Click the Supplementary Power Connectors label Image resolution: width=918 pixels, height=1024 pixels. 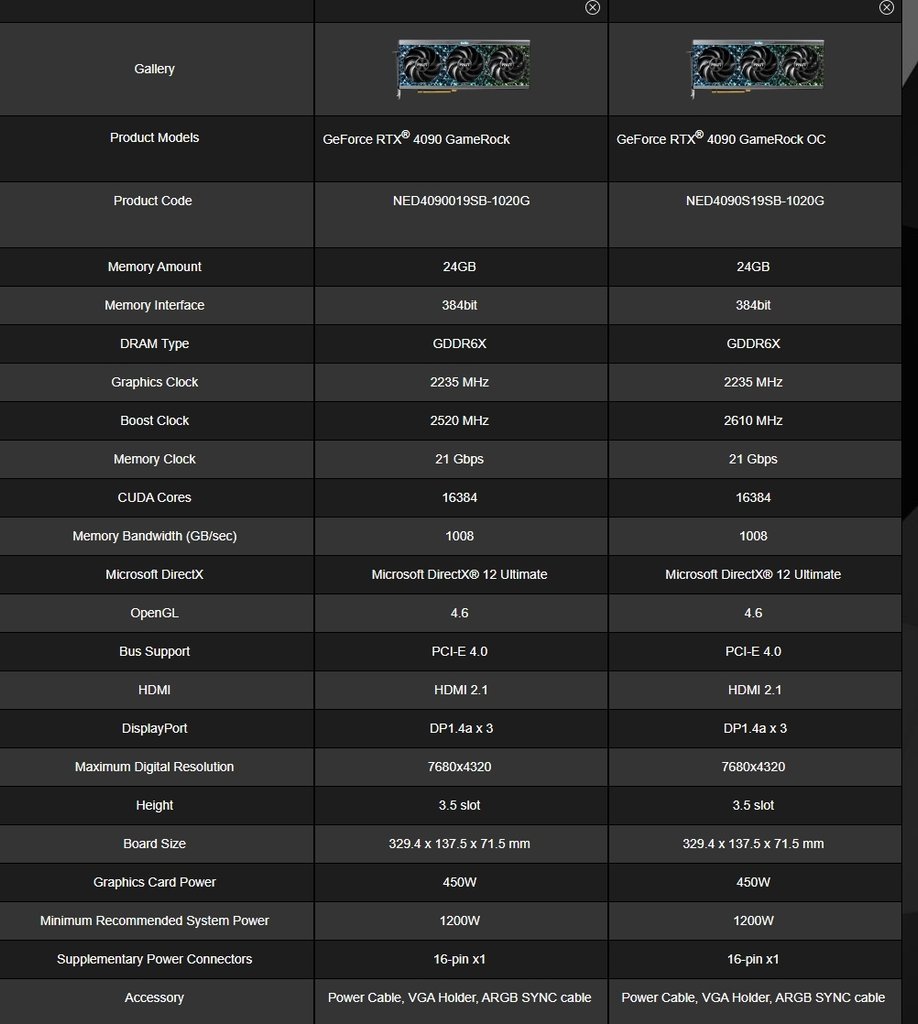pos(154,959)
